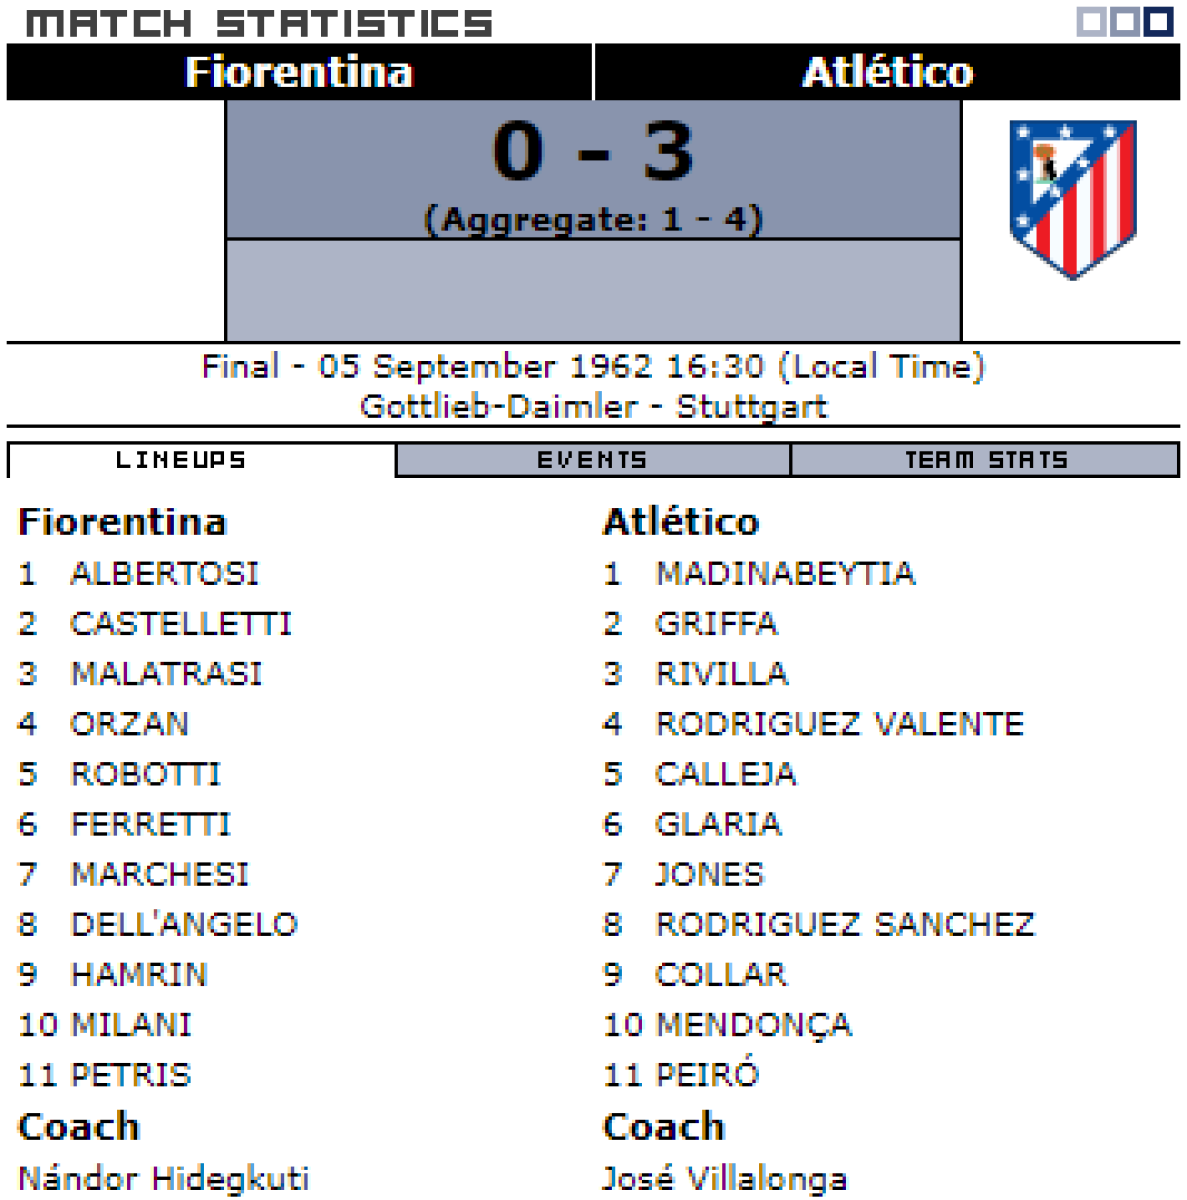Switch to the Events tab

[x=592, y=460]
